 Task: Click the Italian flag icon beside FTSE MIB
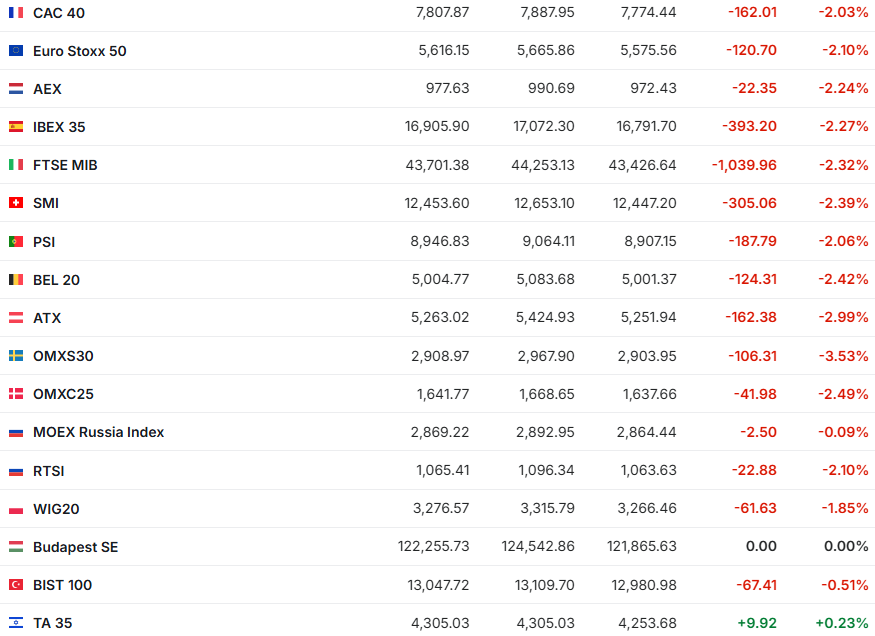click(16, 165)
